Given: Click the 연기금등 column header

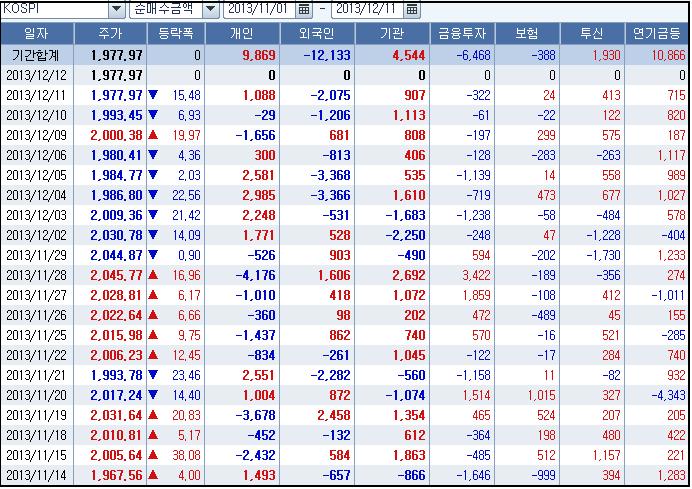Looking at the screenshot, I should 657,34.
